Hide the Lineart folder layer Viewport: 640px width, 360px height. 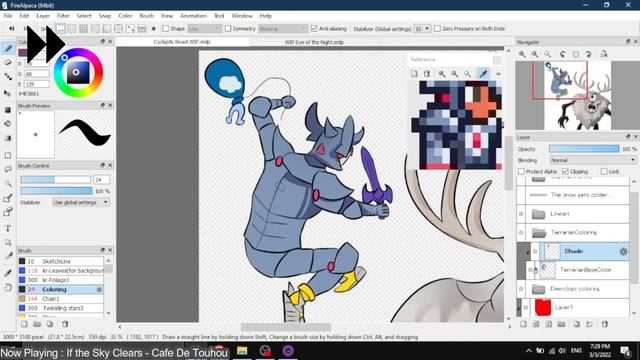[521, 214]
